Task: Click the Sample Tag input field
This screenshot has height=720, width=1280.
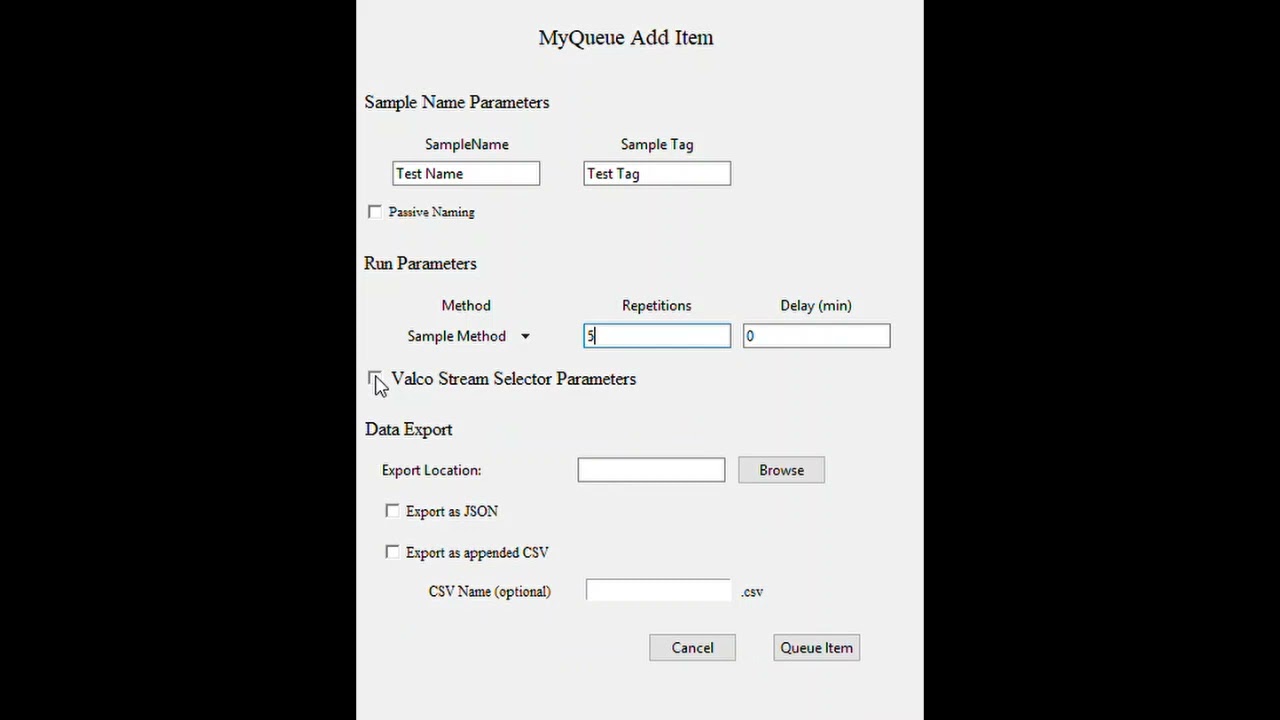Action: tap(657, 174)
